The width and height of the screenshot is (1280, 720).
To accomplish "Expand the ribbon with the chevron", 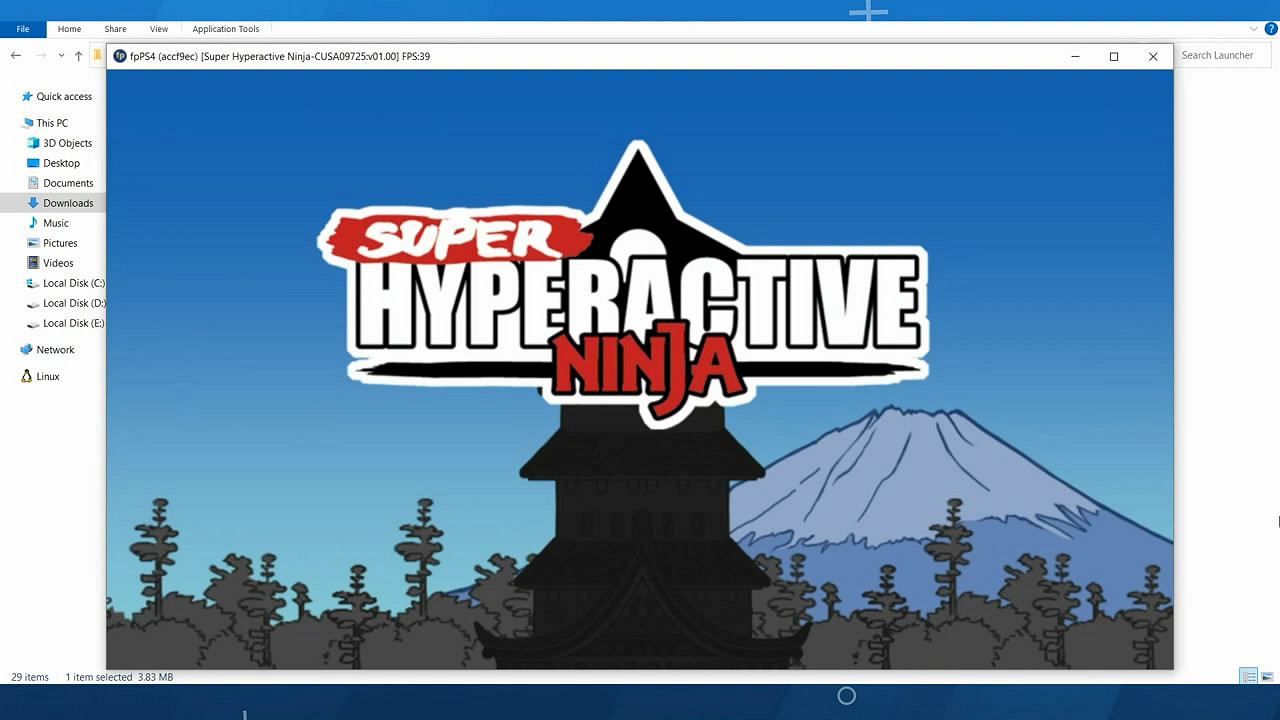I will point(1254,29).
